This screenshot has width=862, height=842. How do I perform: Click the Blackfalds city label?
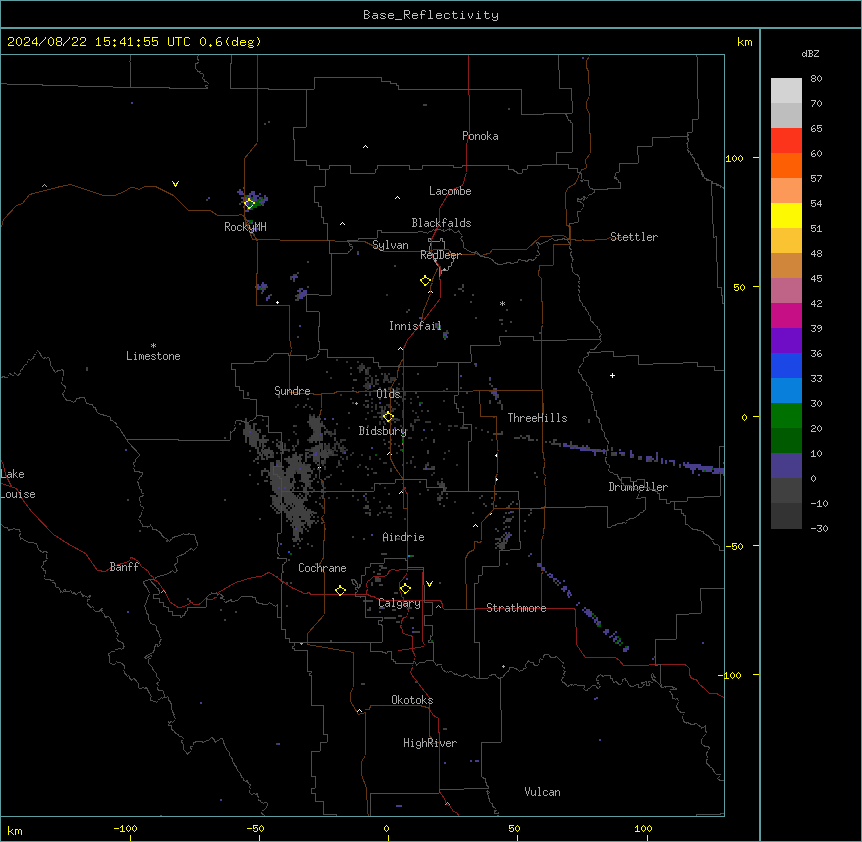click(x=441, y=223)
